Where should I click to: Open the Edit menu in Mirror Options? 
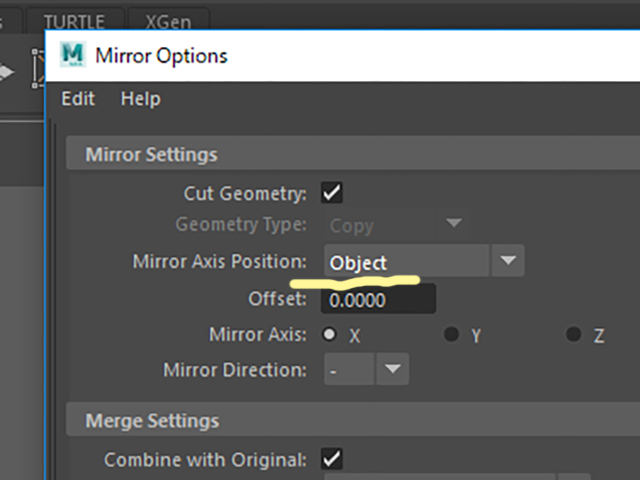(78, 99)
